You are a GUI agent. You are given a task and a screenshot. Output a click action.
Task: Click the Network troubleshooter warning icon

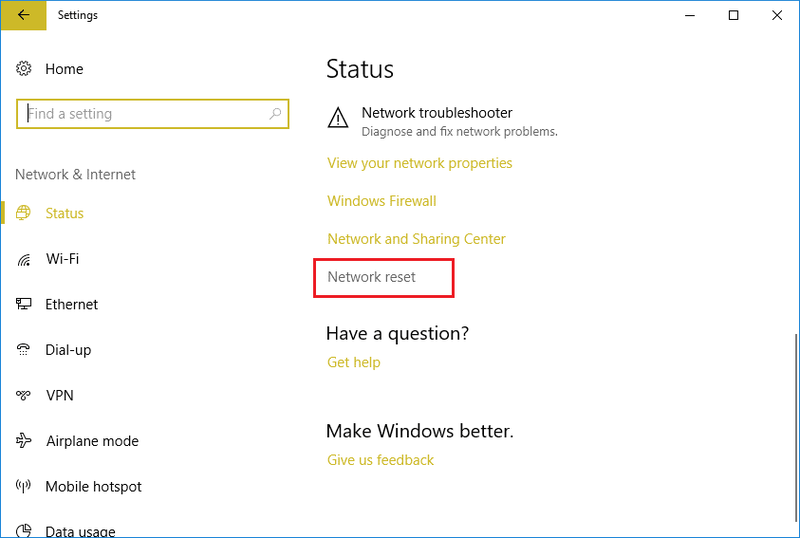point(339,119)
